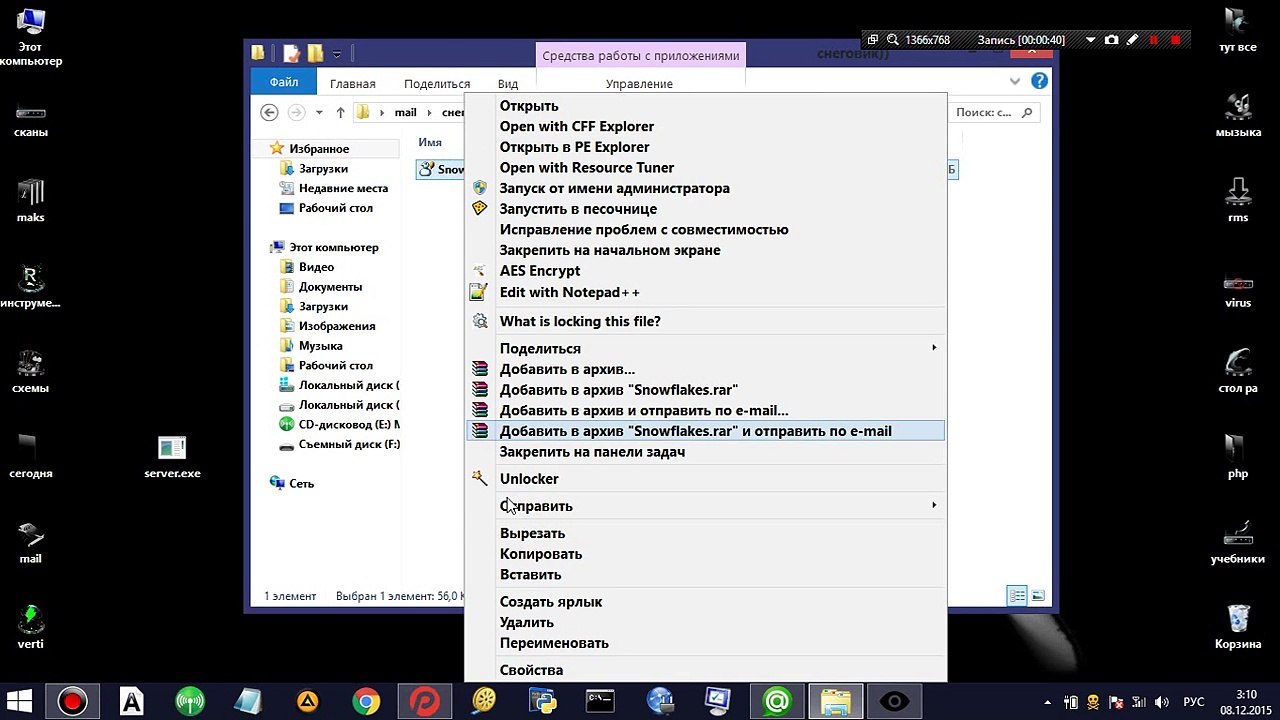Click 'Сеть' in navigation pane
1280x720 pixels.
301,483
